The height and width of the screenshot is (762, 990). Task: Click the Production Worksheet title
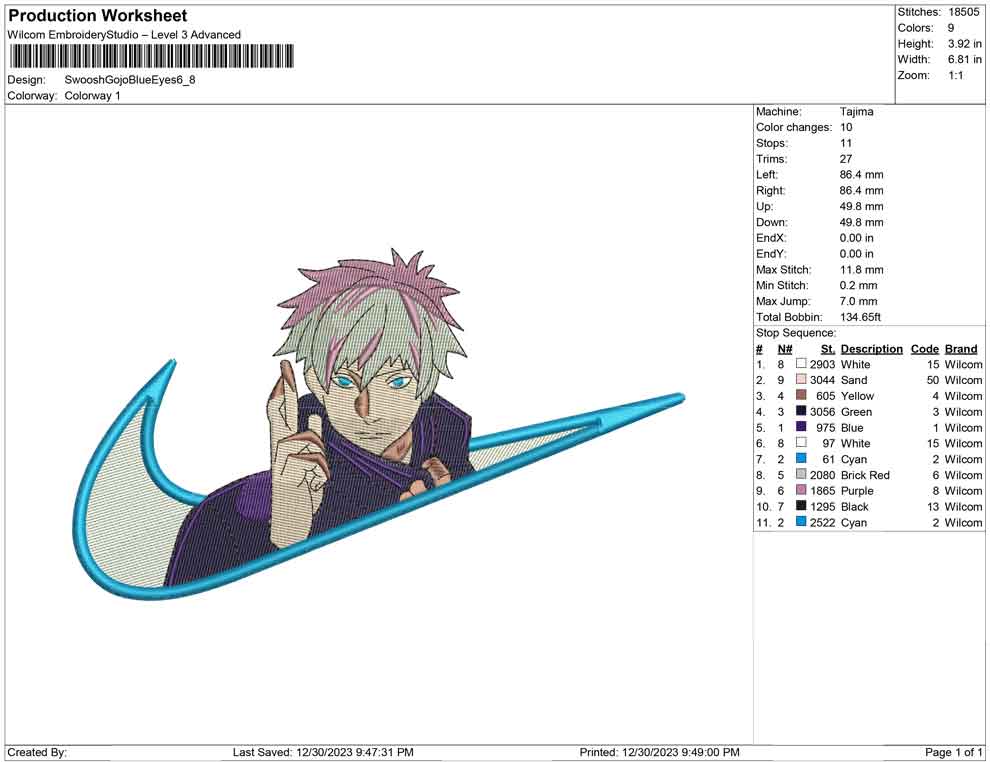(98, 16)
